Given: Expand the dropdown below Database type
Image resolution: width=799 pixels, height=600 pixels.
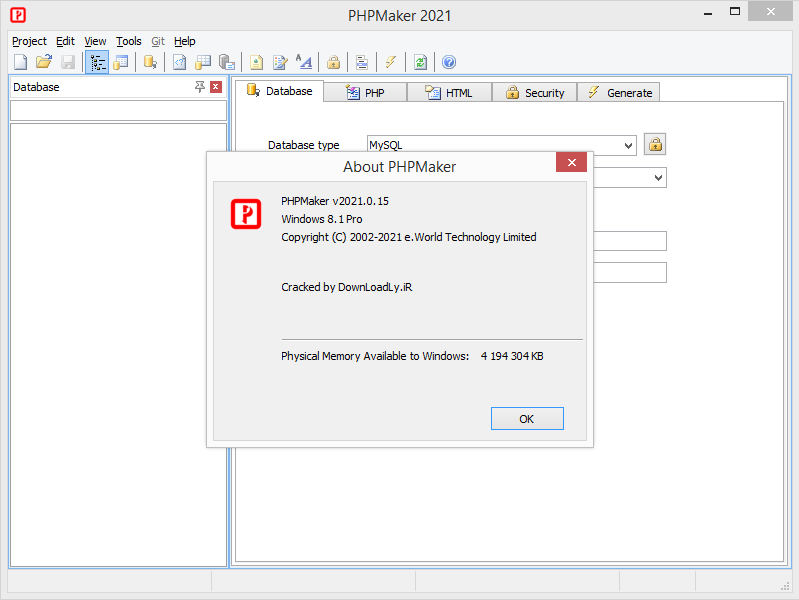Looking at the screenshot, I should coord(658,177).
